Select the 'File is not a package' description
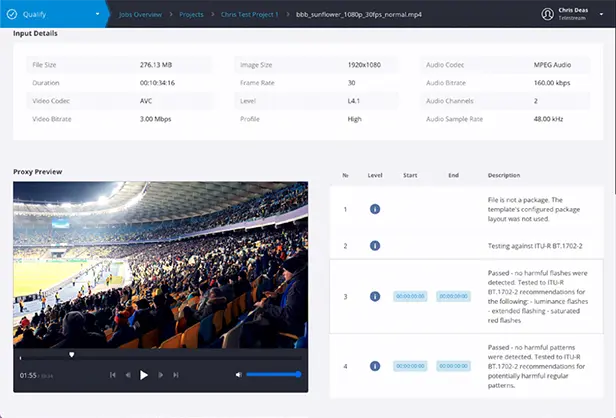616x418 pixels. [x=534, y=209]
